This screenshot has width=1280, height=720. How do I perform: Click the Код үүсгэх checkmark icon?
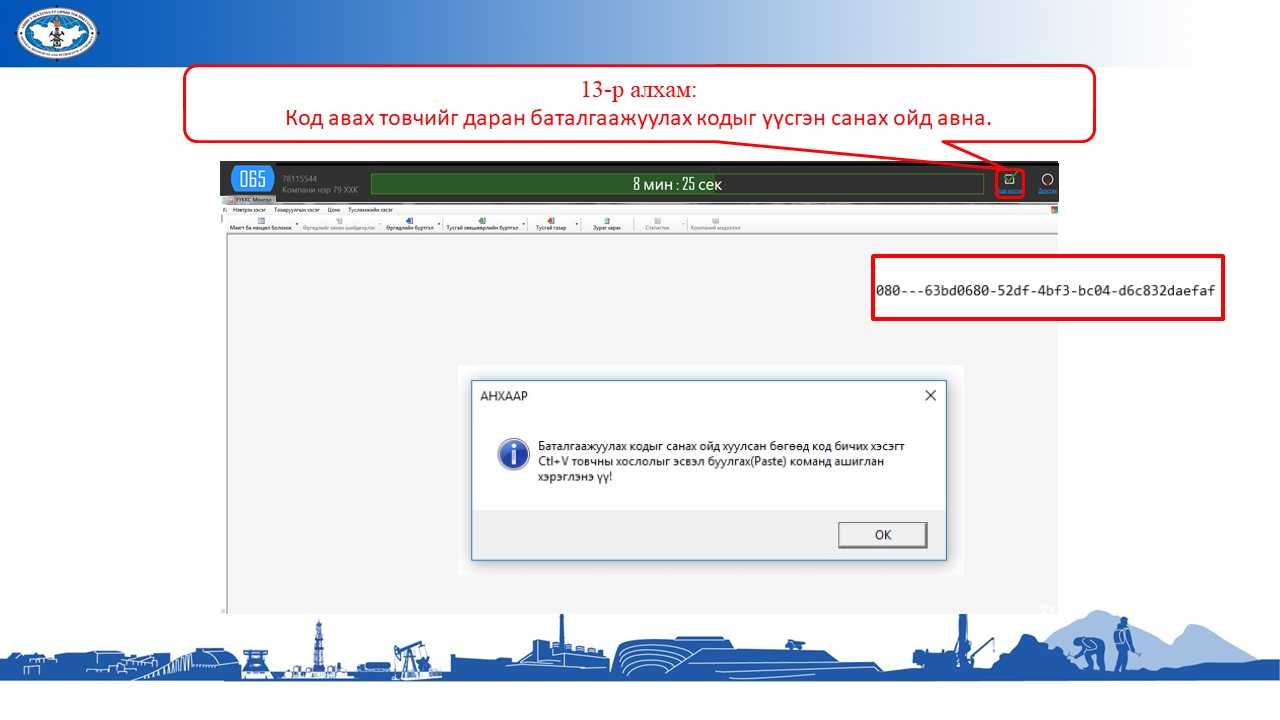point(1009,180)
